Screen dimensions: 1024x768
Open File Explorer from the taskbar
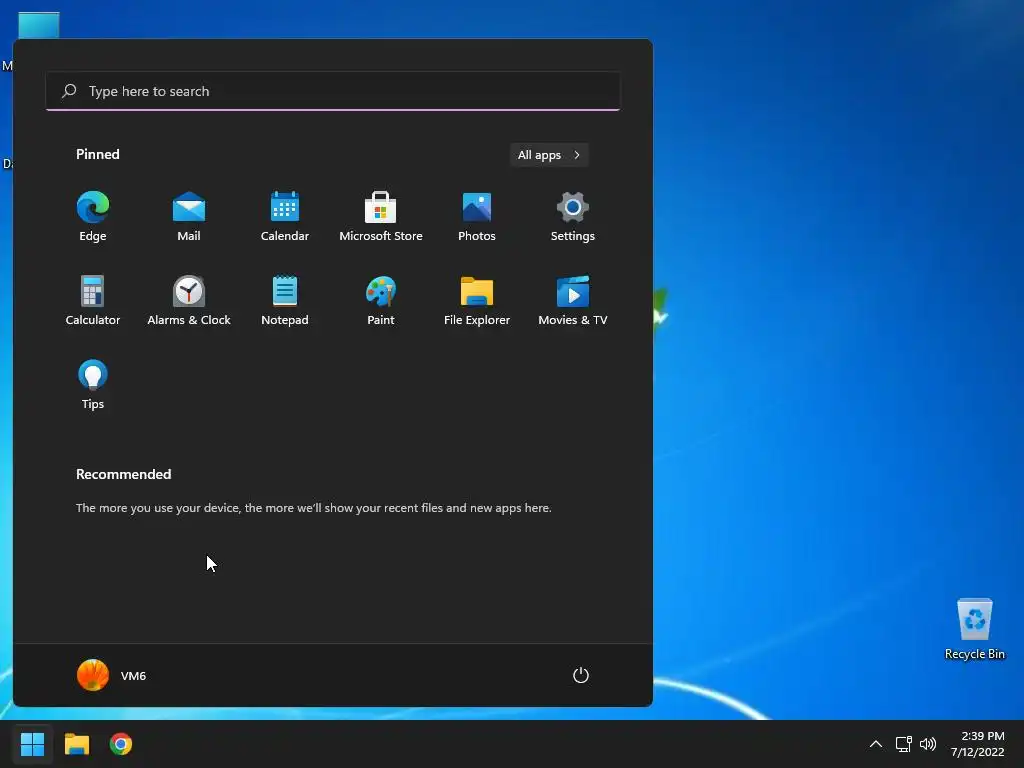click(x=76, y=744)
